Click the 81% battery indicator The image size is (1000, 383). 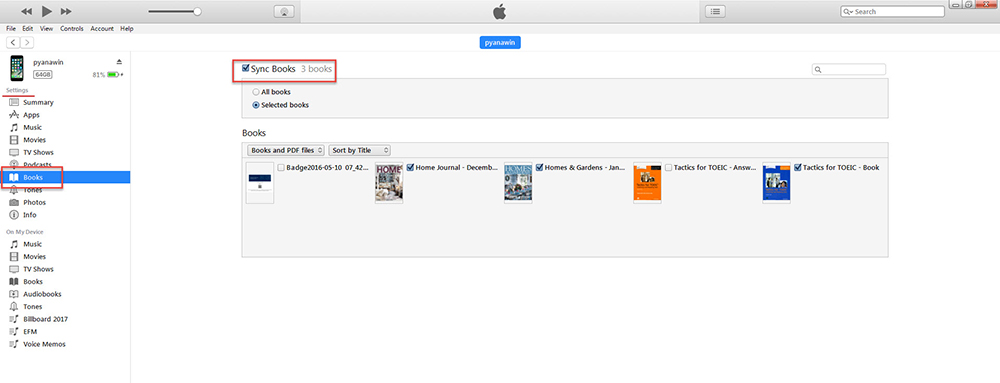coord(108,75)
